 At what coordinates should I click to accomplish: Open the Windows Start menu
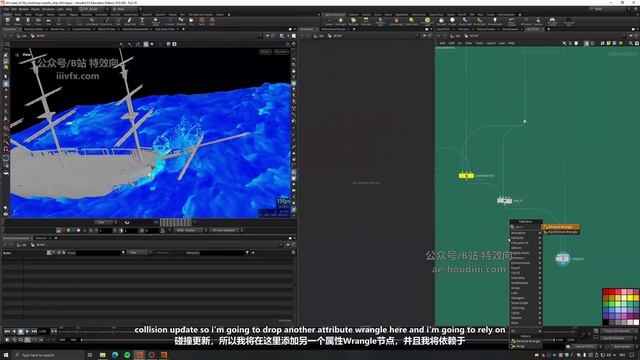pos(6,355)
